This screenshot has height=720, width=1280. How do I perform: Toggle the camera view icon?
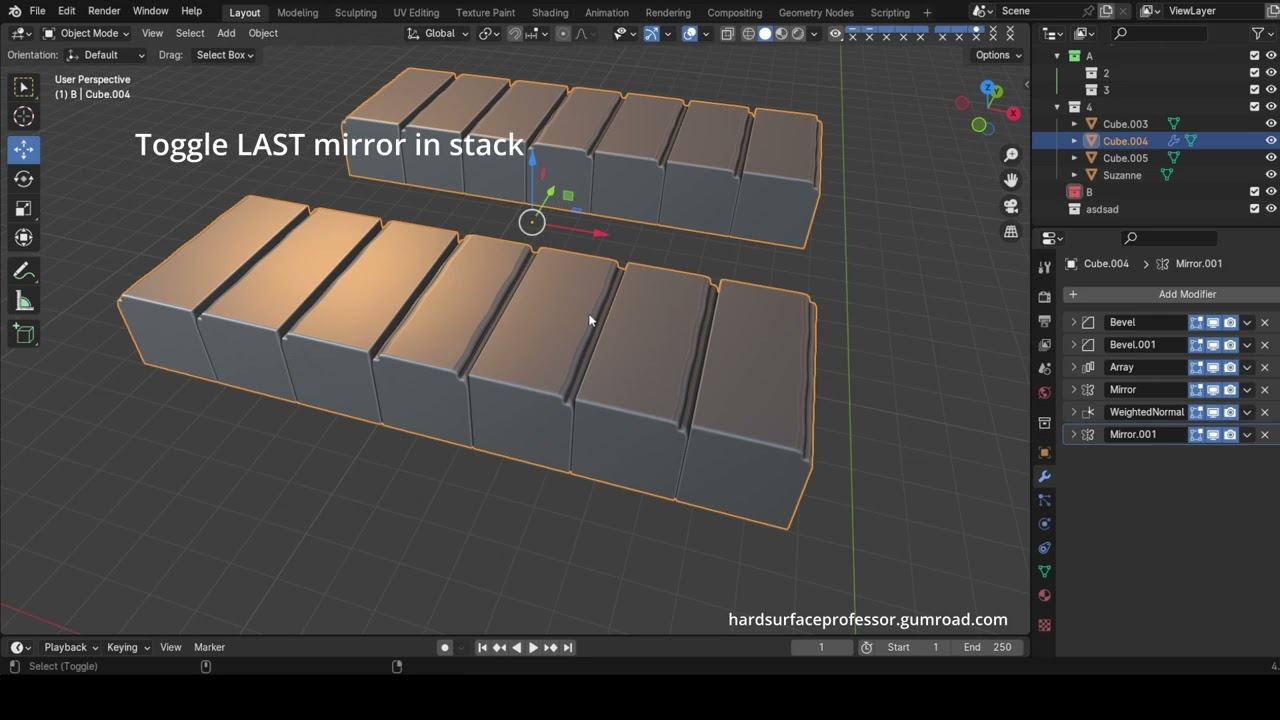(x=1011, y=206)
